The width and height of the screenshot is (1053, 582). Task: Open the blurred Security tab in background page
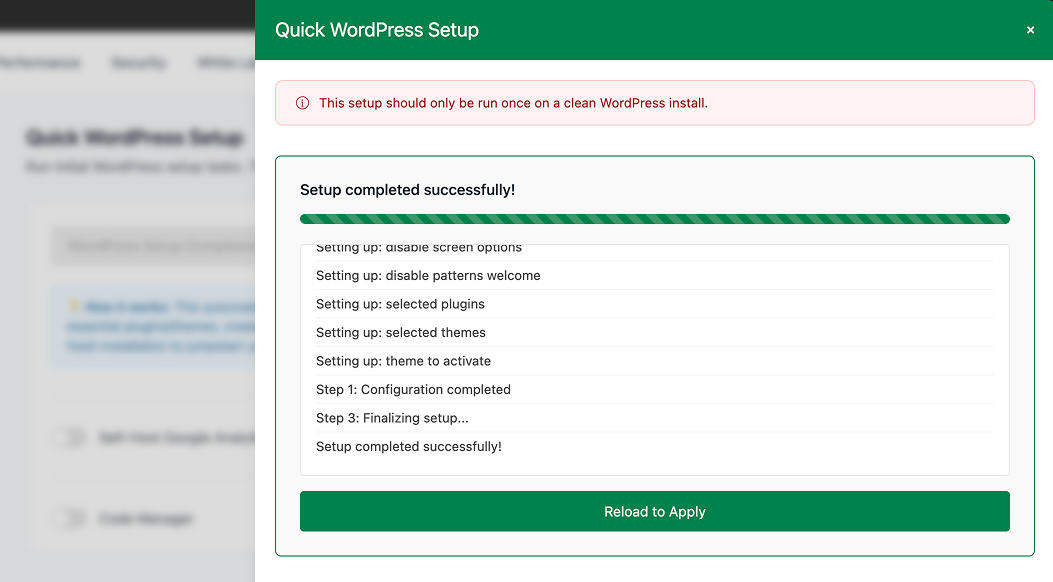point(138,63)
